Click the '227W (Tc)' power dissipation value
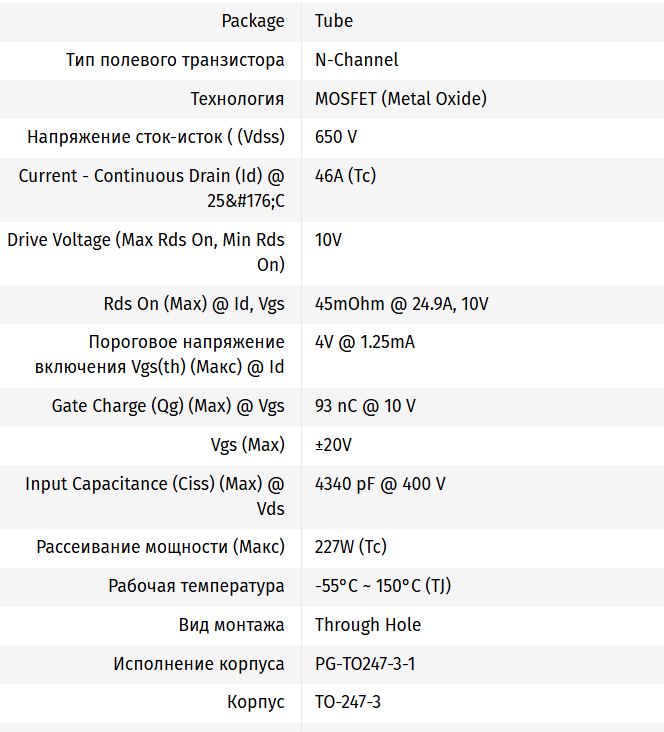The height and width of the screenshot is (732, 664). point(350,547)
